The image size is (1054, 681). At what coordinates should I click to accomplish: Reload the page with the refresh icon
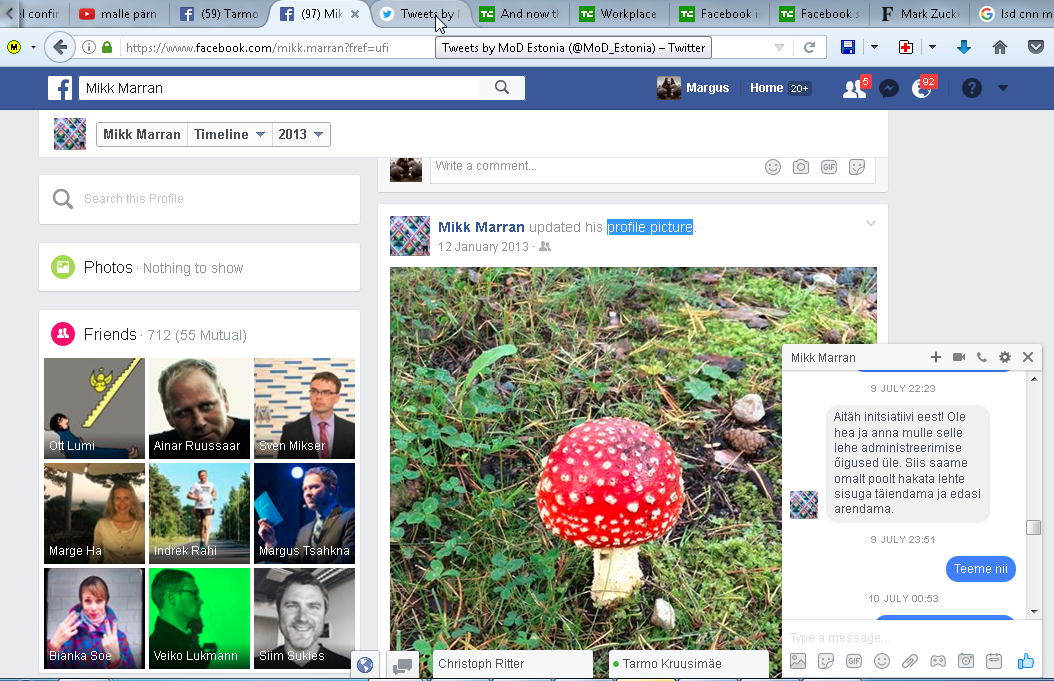point(809,47)
